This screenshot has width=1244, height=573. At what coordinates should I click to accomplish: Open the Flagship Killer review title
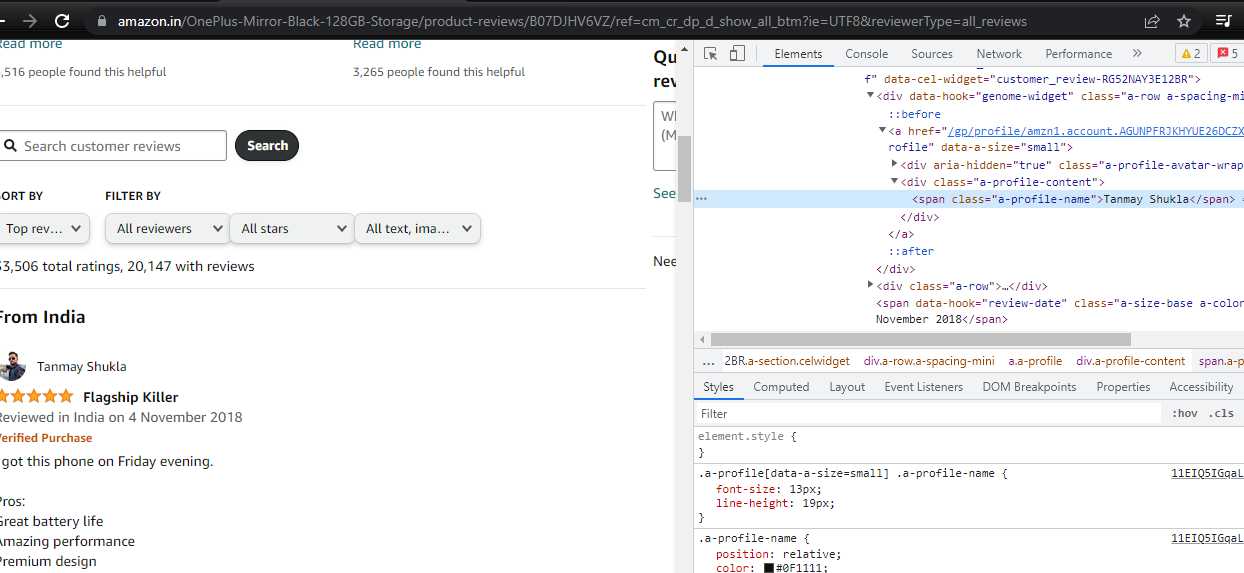(131, 397)
